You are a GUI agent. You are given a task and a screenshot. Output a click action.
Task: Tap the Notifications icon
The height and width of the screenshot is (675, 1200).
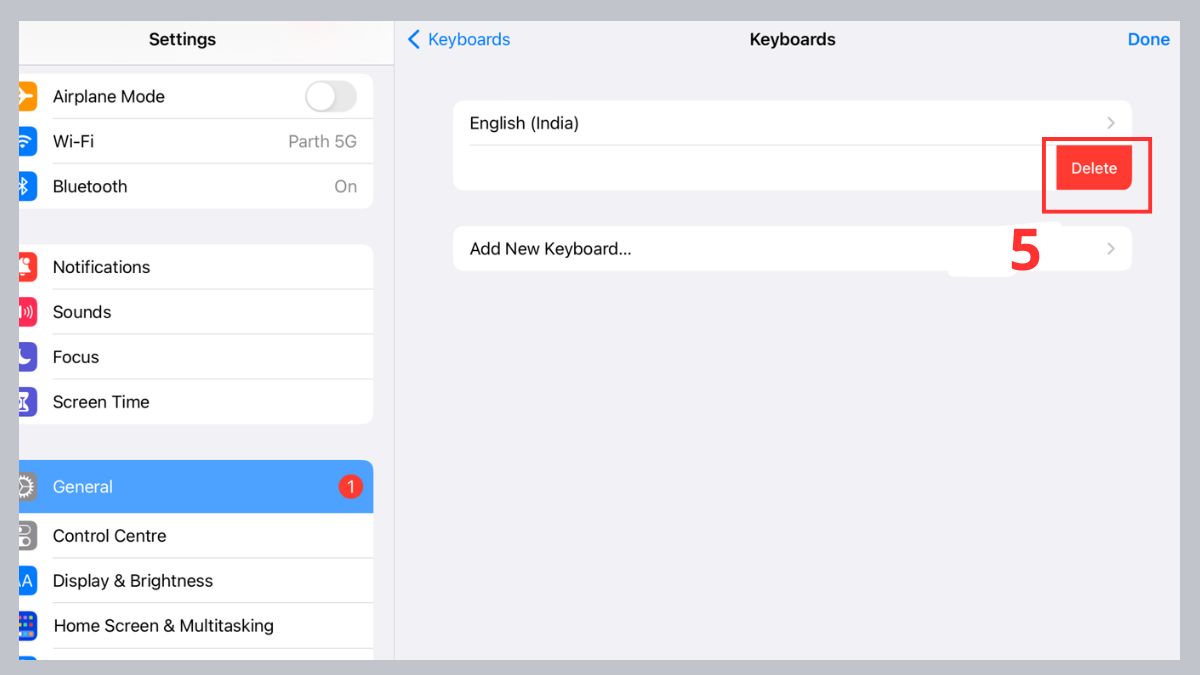click(28, 266)
